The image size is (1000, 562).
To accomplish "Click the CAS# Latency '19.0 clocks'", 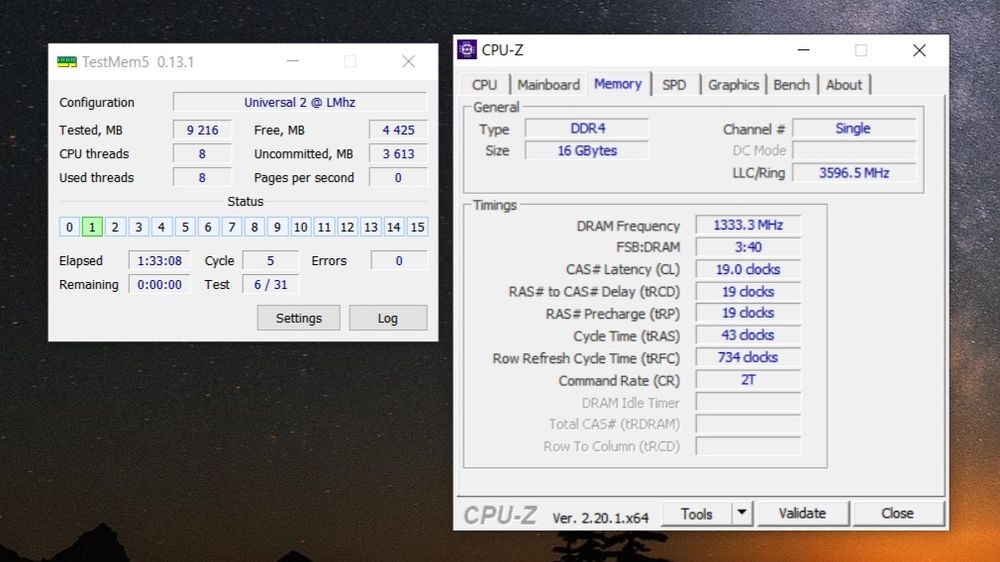I will pyautogui.click(x=747, y=269).
